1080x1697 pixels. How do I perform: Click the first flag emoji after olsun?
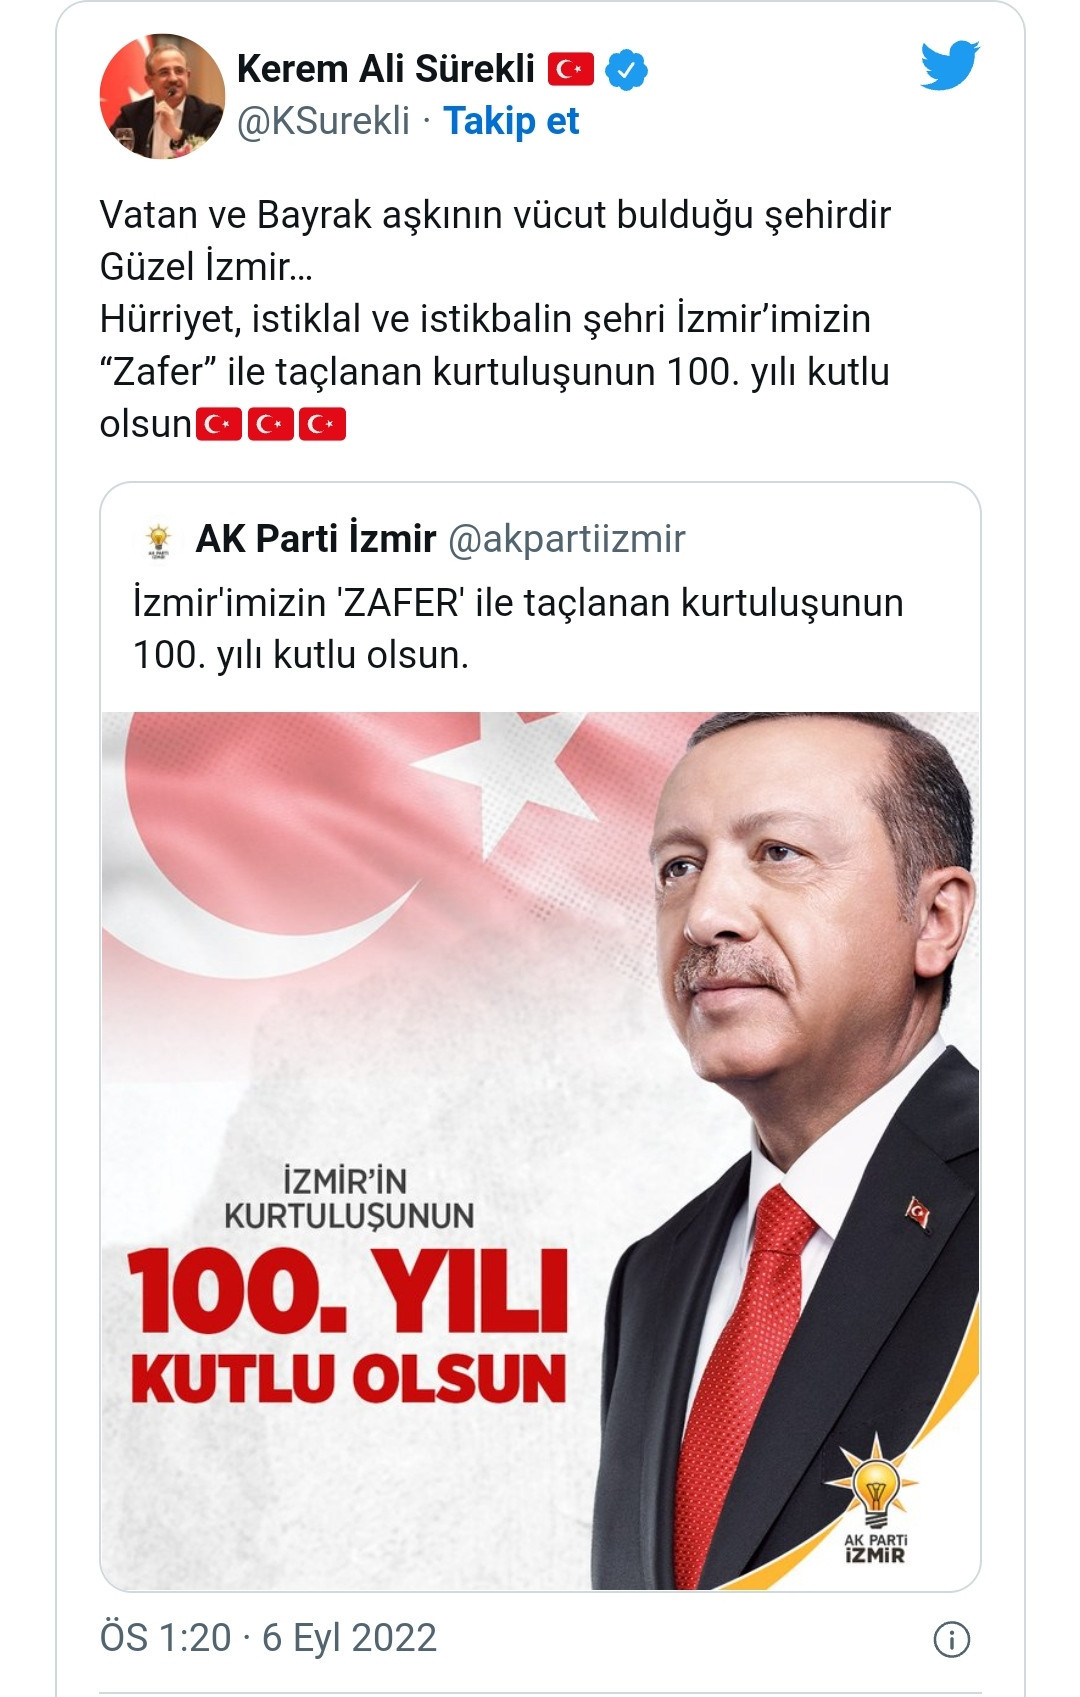(219, 424)
